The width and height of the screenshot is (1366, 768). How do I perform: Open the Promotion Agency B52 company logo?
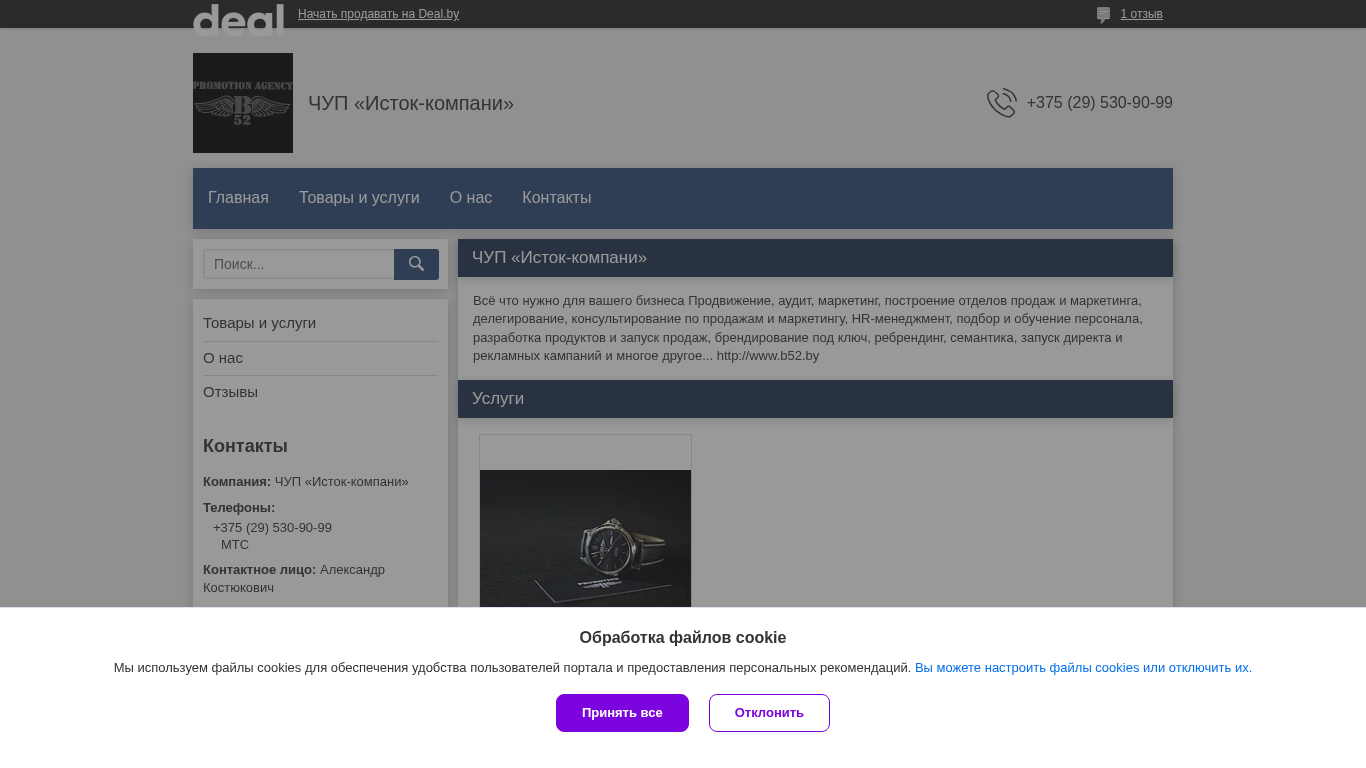(x=243, y=103)
